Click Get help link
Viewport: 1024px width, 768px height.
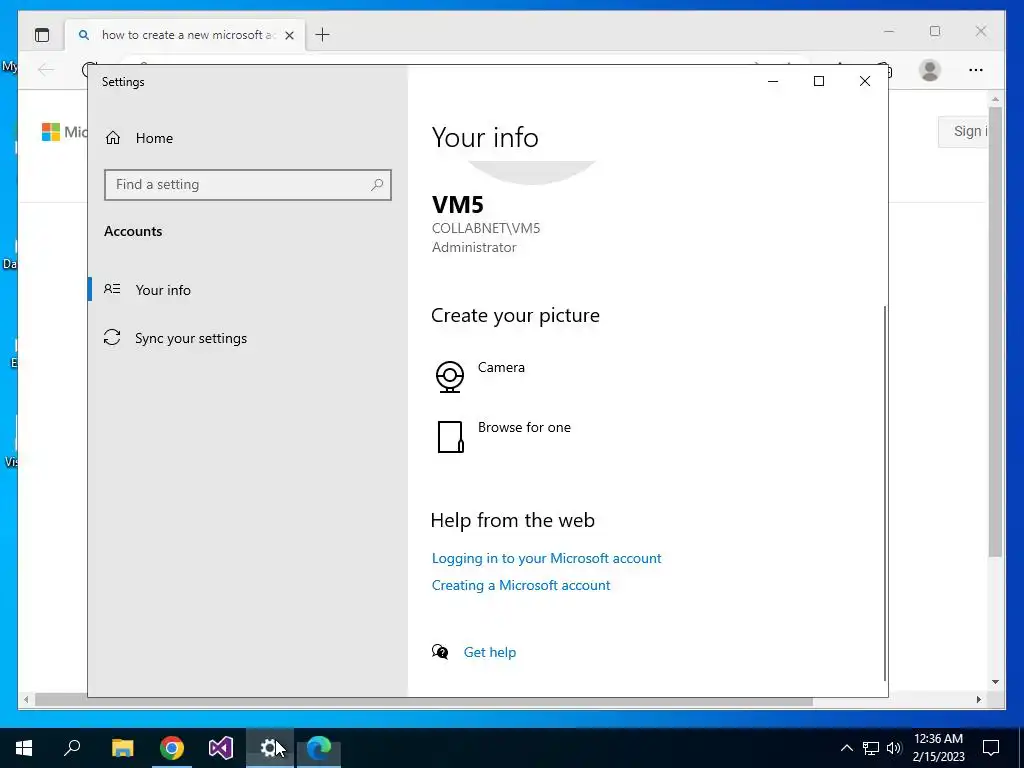489,652
